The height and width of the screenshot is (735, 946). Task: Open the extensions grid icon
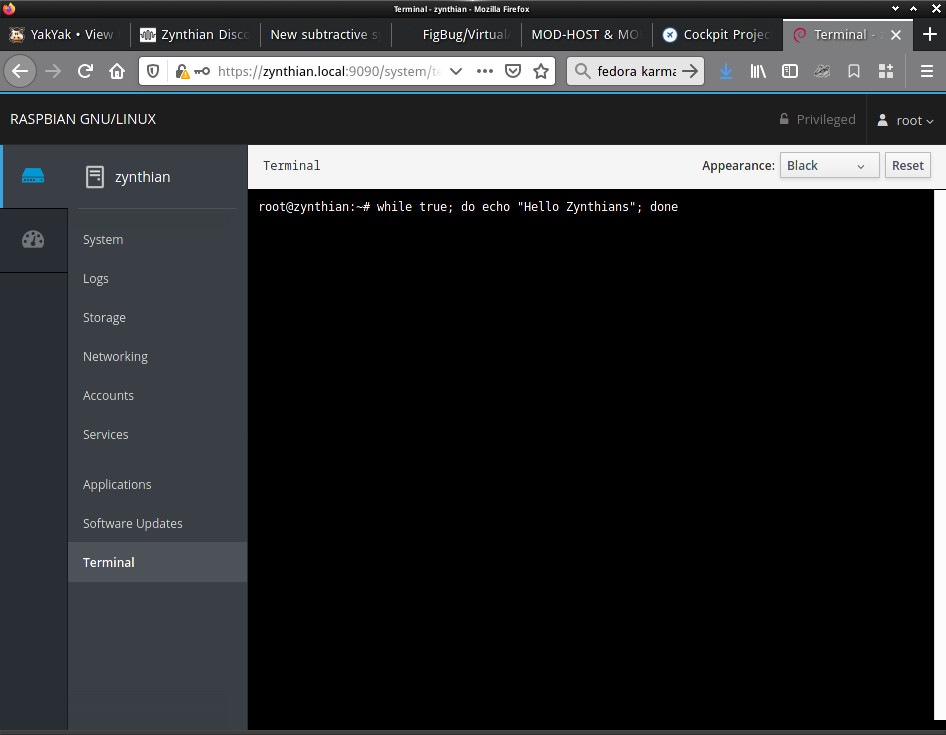point(886,71)
